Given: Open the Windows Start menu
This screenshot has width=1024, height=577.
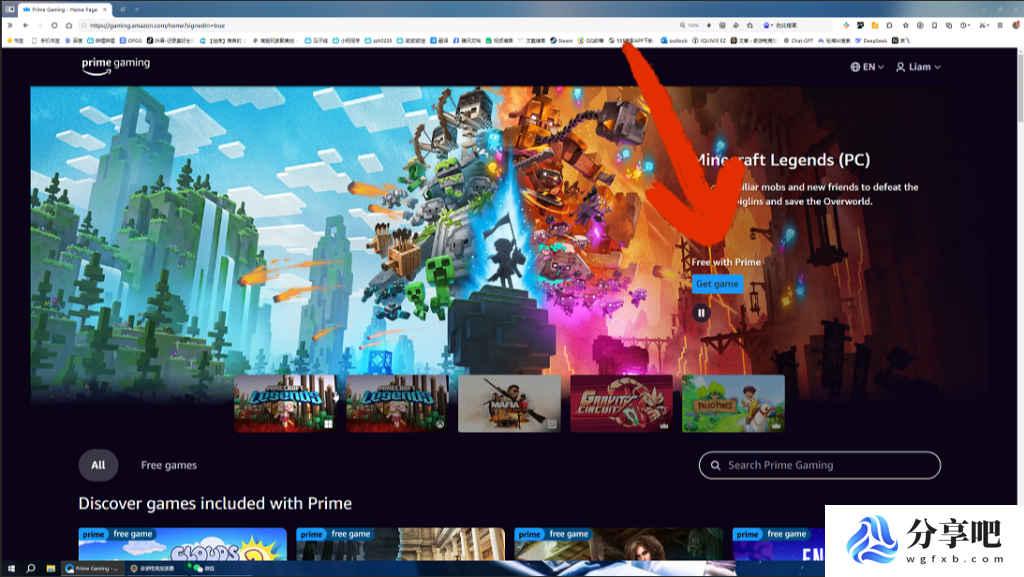Looking at the screenshot, I should tap(11, 569).
